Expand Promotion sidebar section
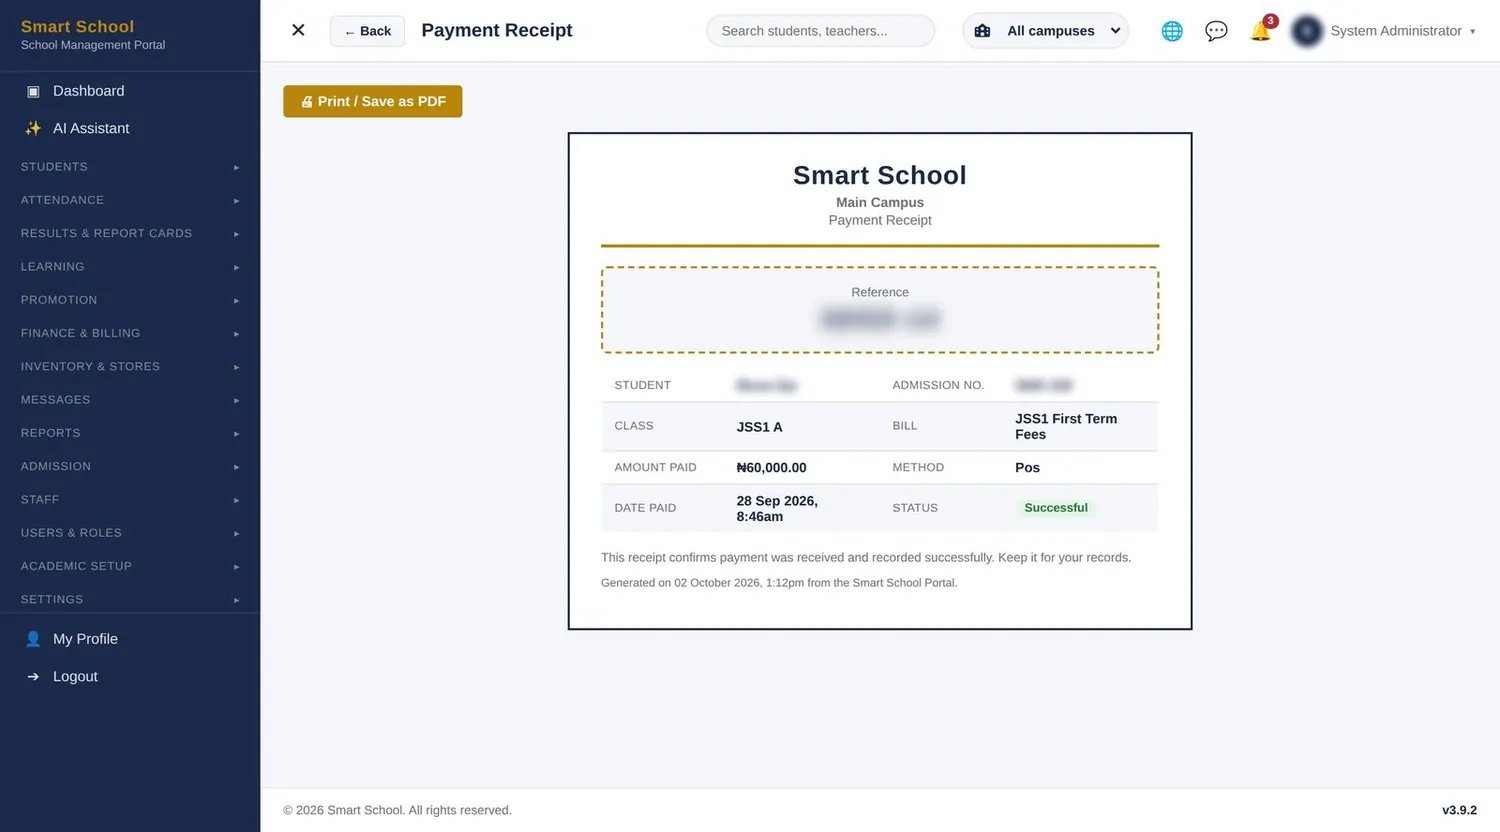Screen dimensions: 1500x832 [130, 300]
